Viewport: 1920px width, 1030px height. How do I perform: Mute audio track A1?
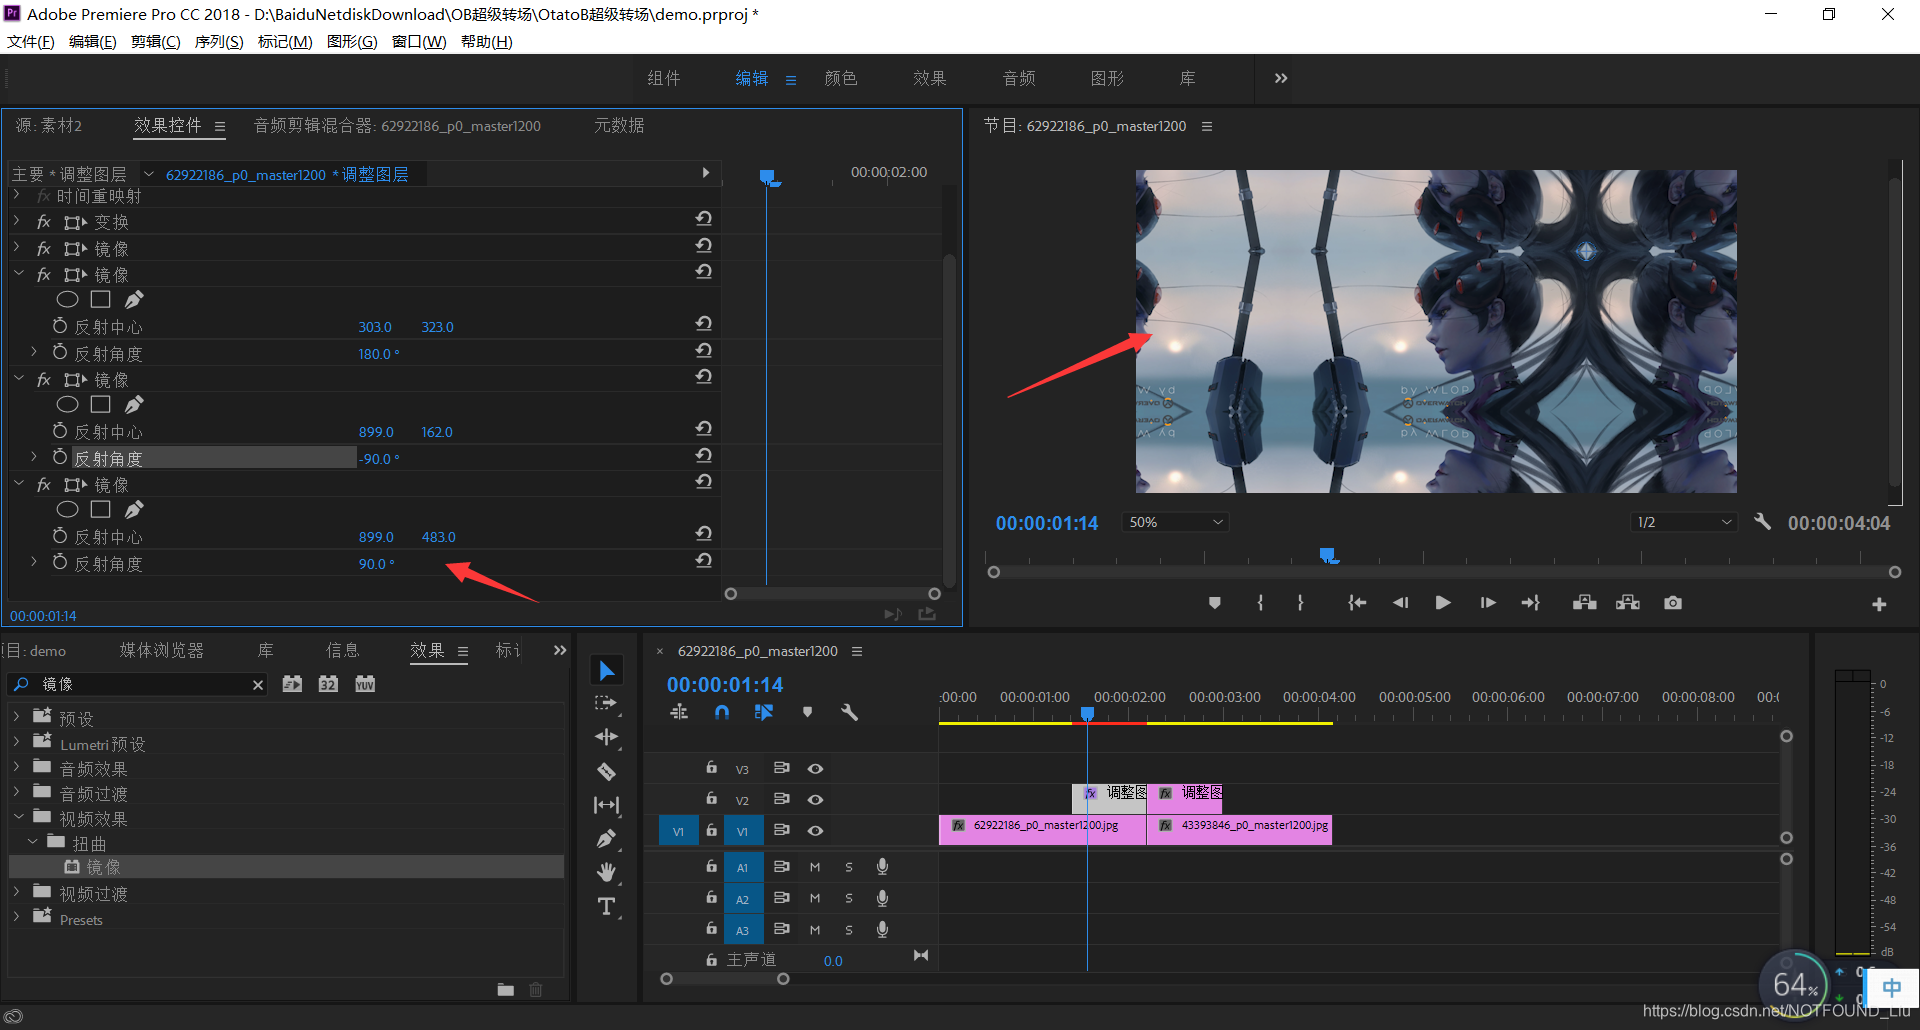(815, 867)
